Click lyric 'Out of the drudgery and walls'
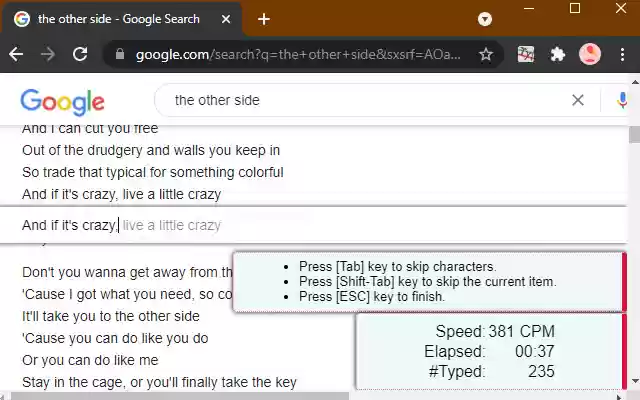 click(x=151, y=150)
